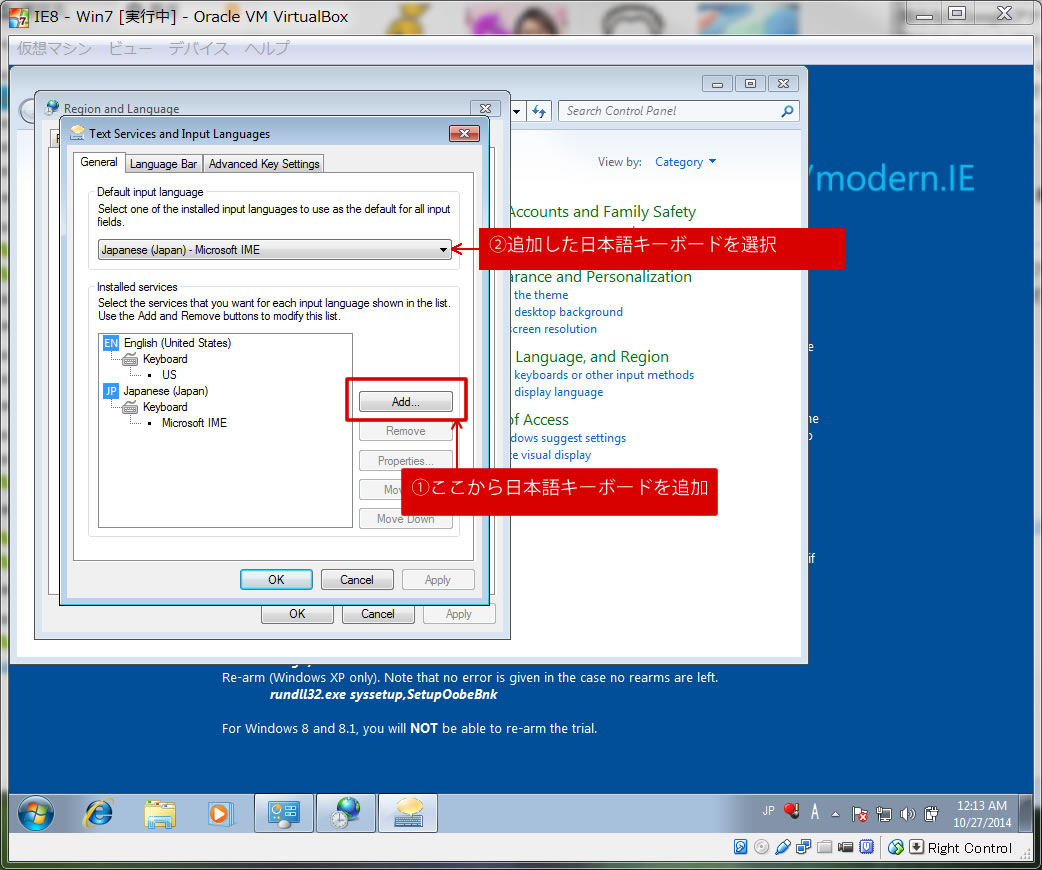
Task: Open the ビュー menu
Action: [130, 48]
